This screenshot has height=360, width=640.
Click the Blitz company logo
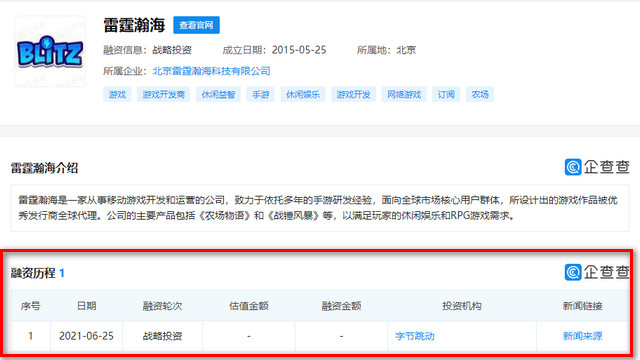pyautogui.click(x=50, y=51)
